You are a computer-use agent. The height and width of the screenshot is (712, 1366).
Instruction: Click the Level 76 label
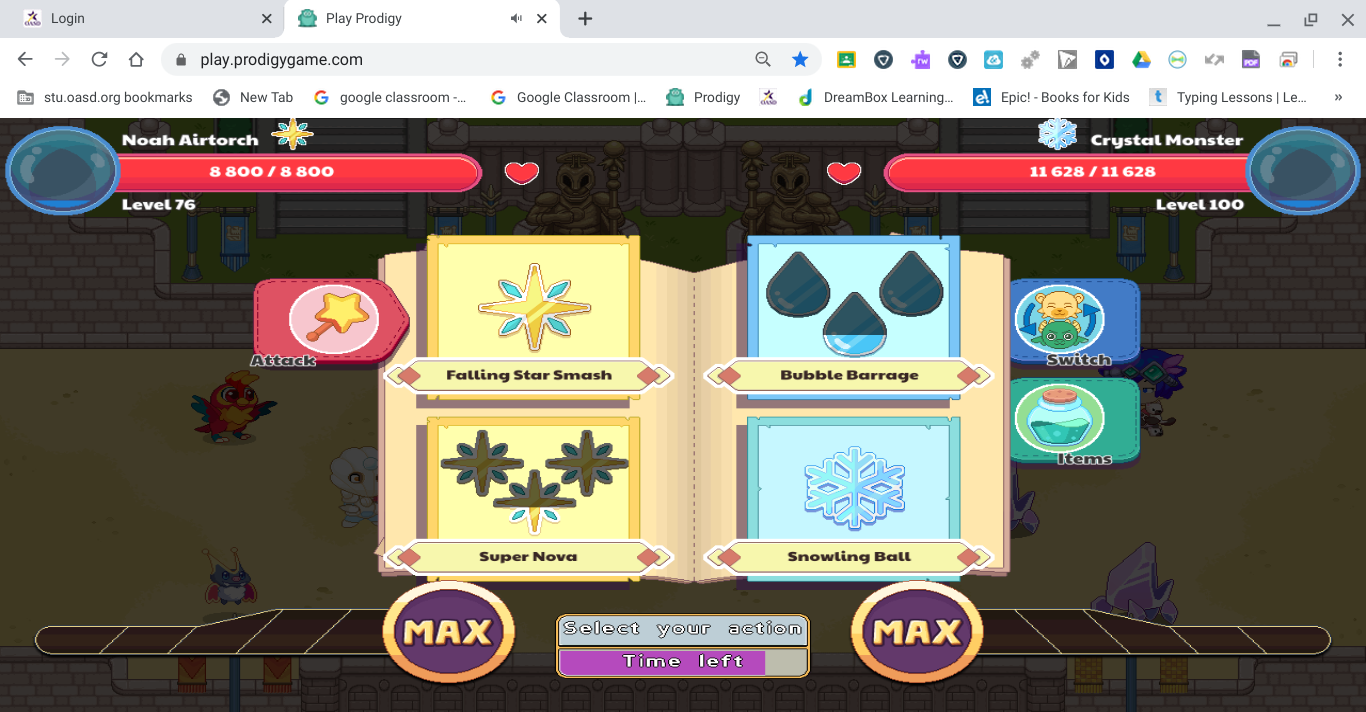(x=159, y=204)
